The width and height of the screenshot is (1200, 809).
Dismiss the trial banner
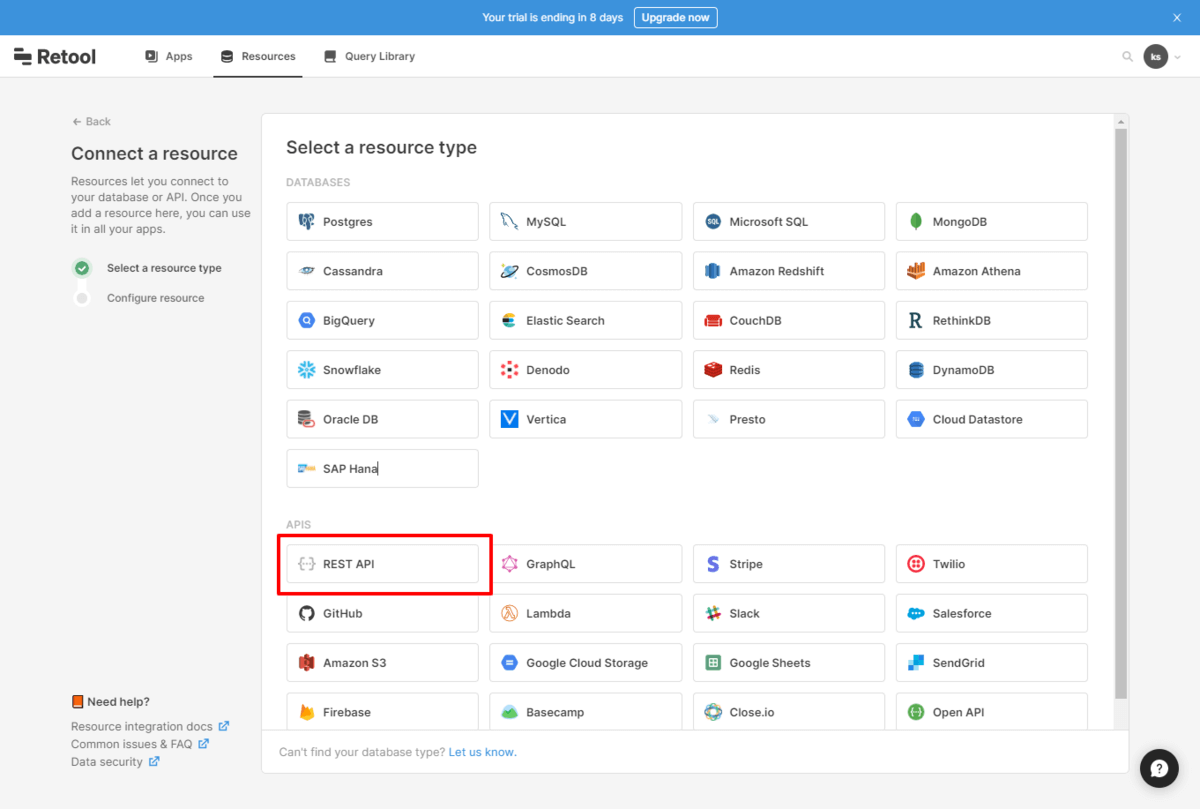[1177, 18]
